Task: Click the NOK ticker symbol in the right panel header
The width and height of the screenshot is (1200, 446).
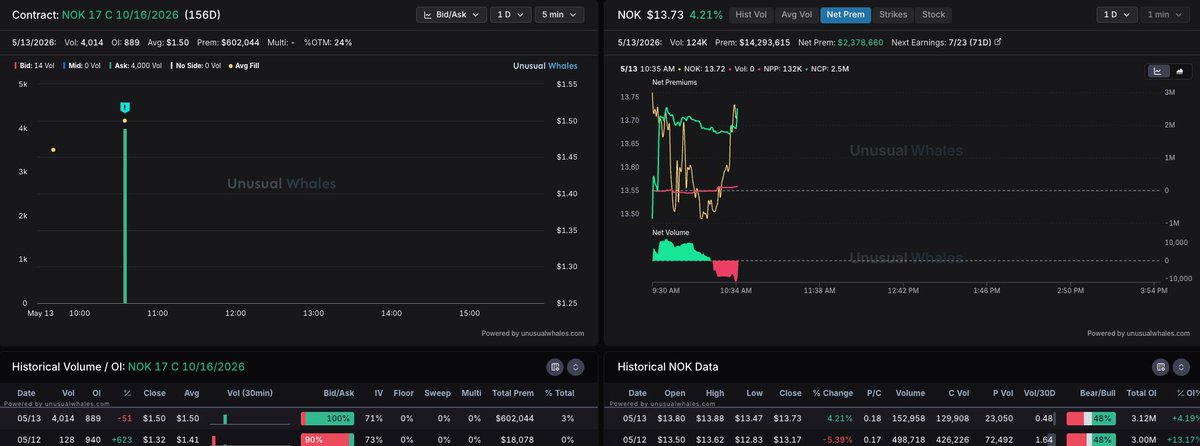Action: [x=630, y=15]
